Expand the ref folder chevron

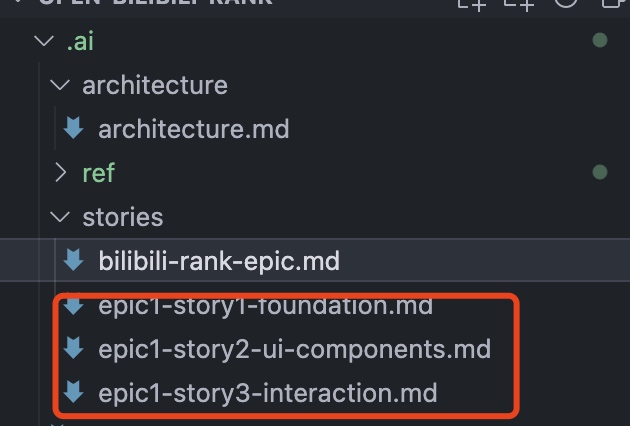coord(60,173)
